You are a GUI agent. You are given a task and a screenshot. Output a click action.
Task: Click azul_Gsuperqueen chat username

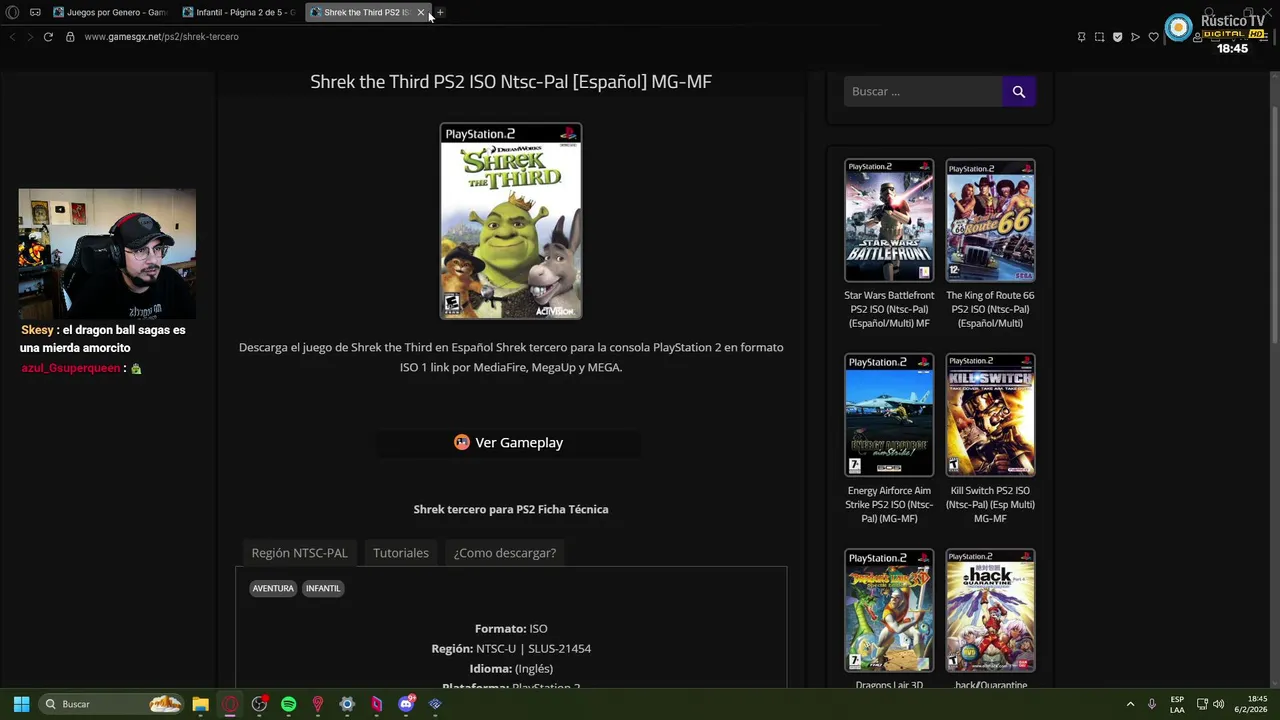70,368
